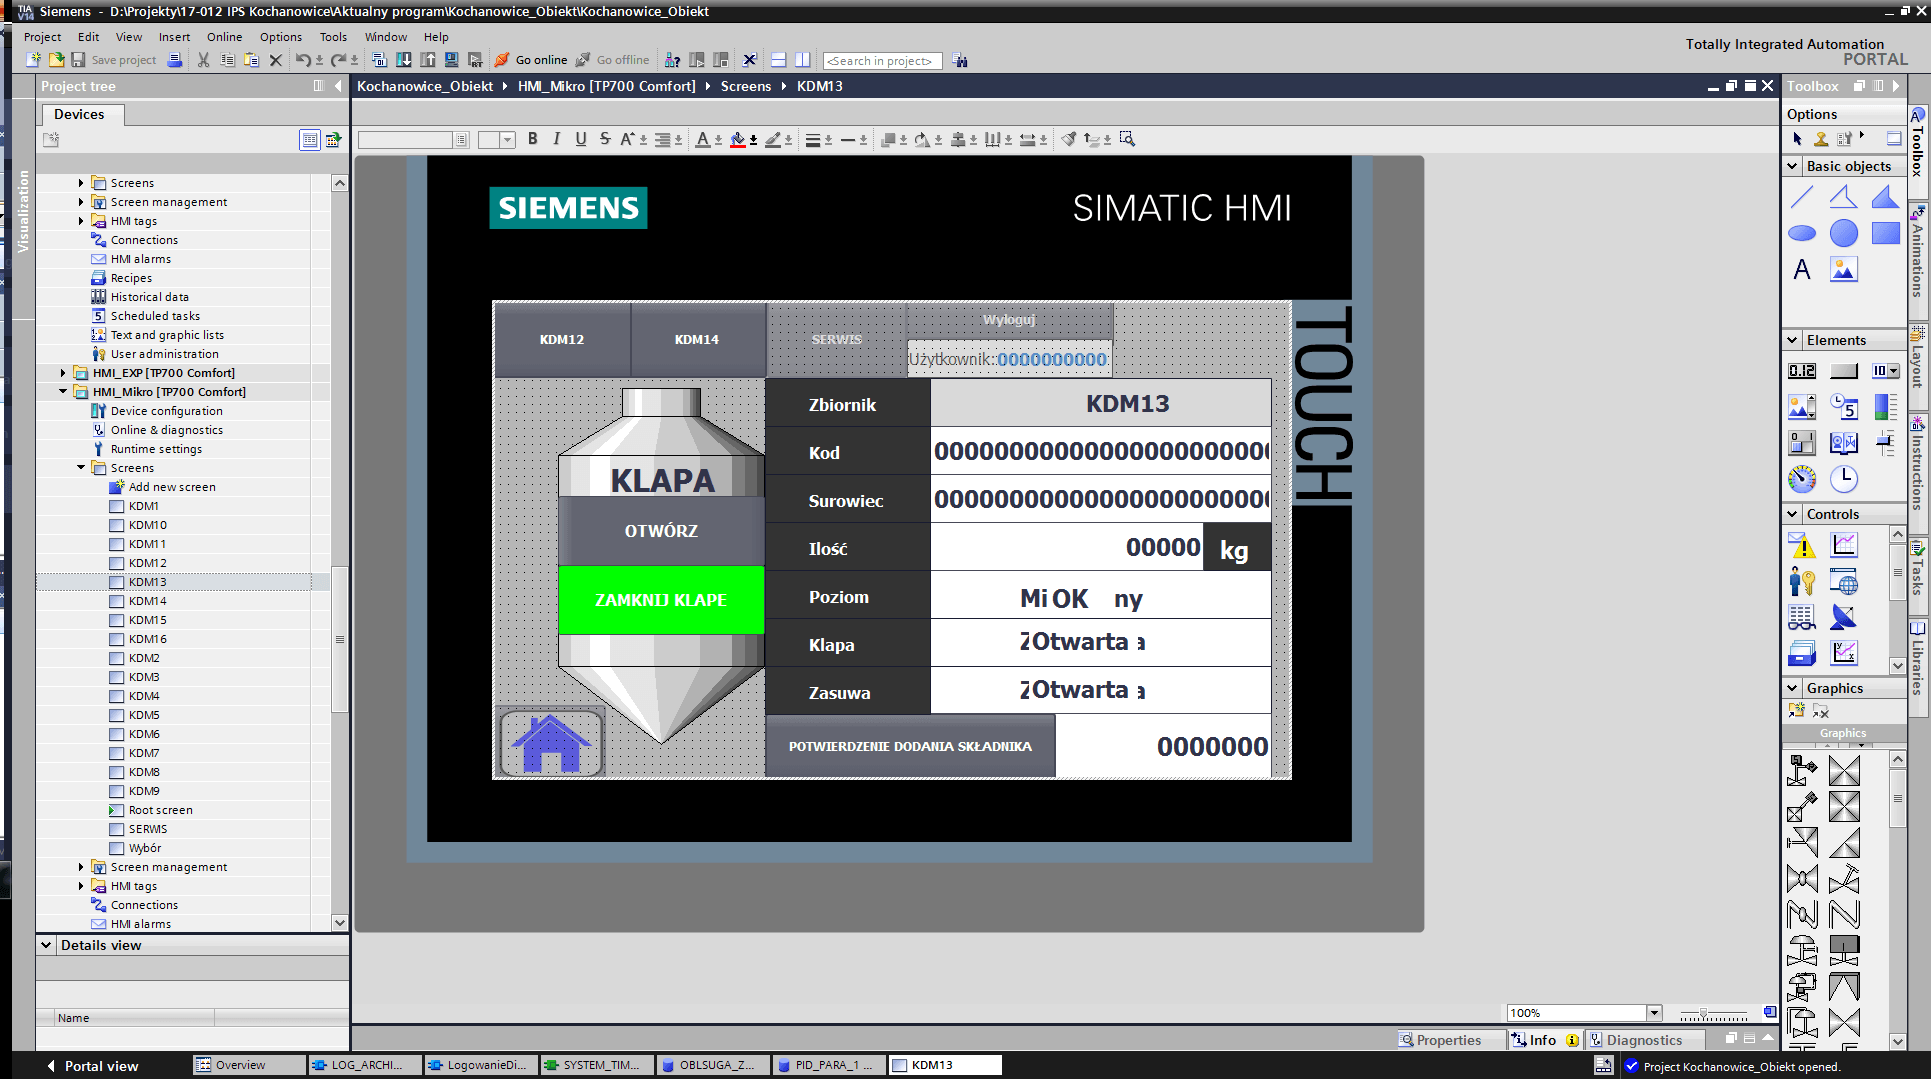Select the Bar element
This screenshot has height=1079, width=1931.
click(1885, 407)
